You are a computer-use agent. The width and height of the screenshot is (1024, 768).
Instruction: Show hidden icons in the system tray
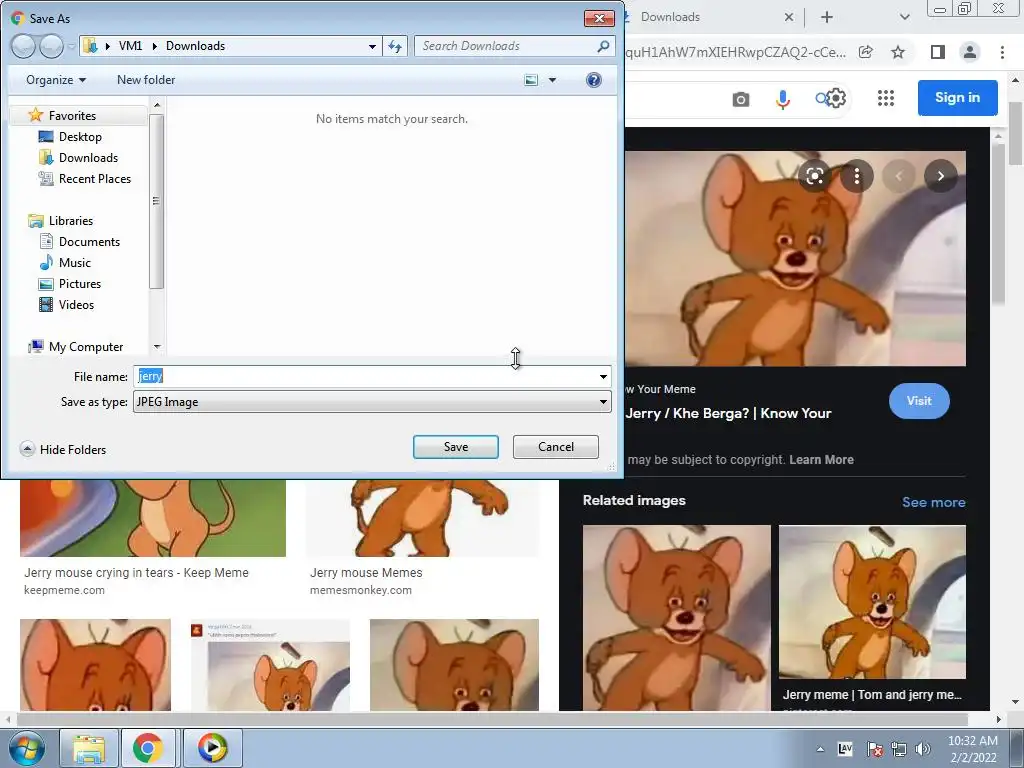click(820, 749)
